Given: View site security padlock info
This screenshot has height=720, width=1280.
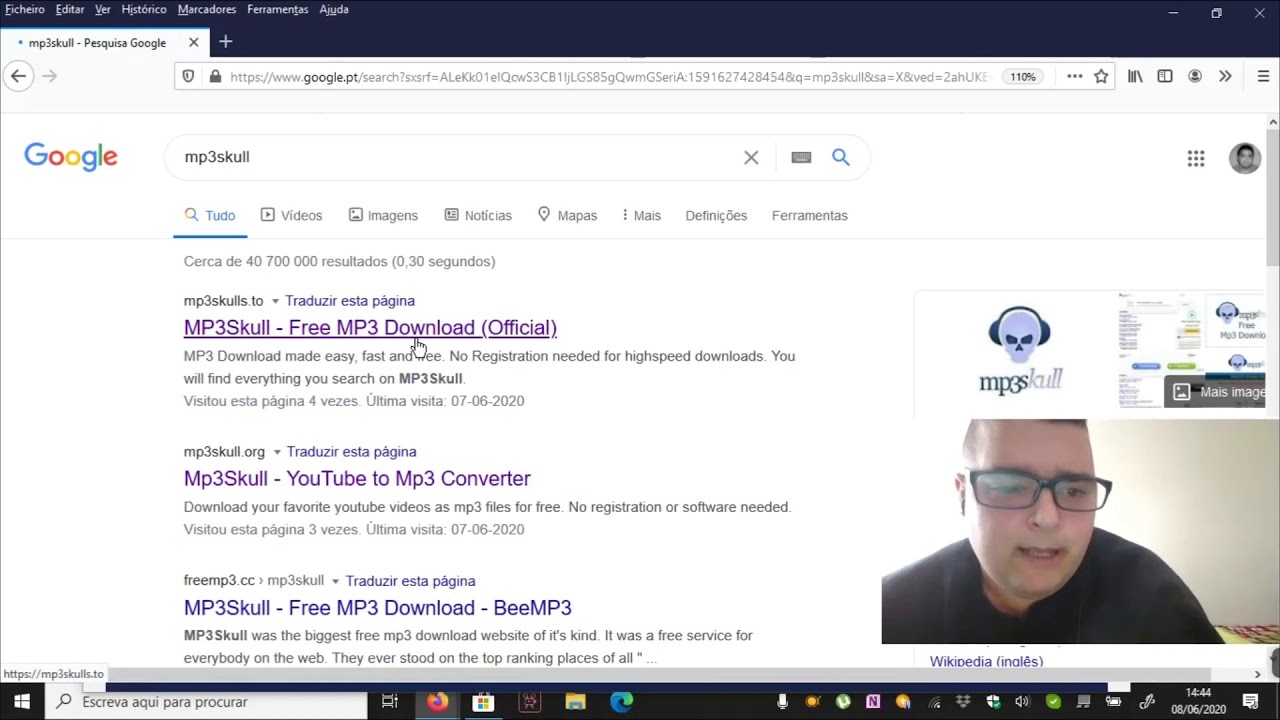Looking at the screenshot, I should pyautogui.click(x=214, y=76).
